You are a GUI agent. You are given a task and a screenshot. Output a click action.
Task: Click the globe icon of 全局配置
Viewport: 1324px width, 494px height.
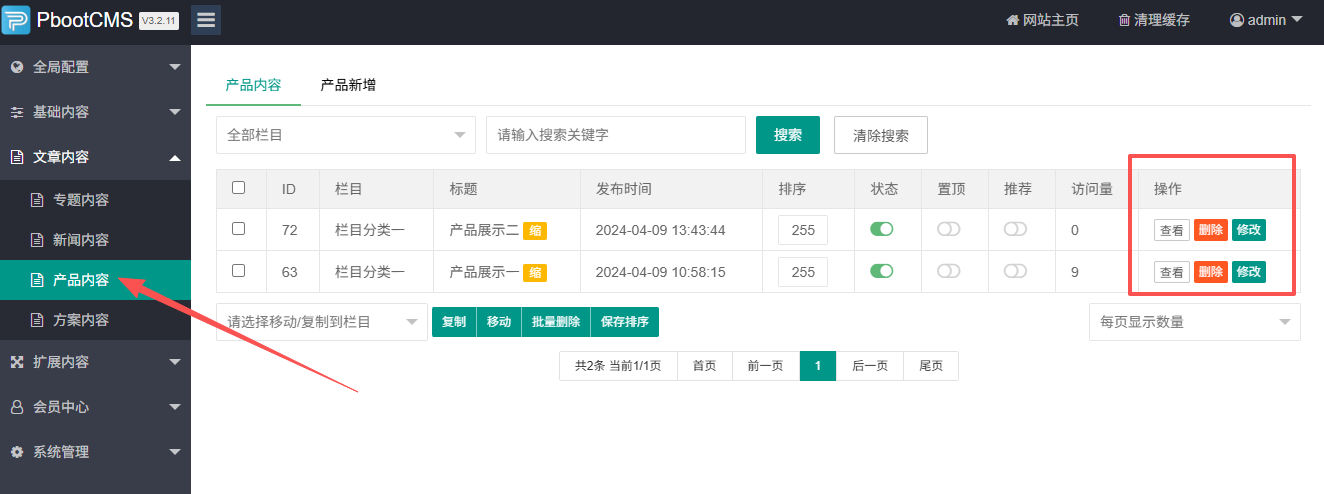click(16, 67)
